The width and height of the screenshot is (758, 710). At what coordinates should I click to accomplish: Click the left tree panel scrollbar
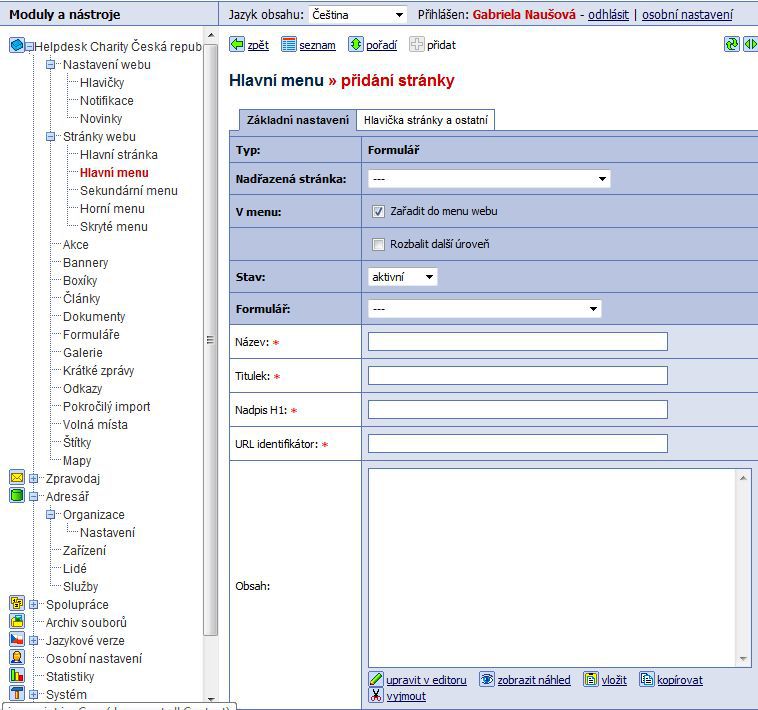[x=210, y=338]
